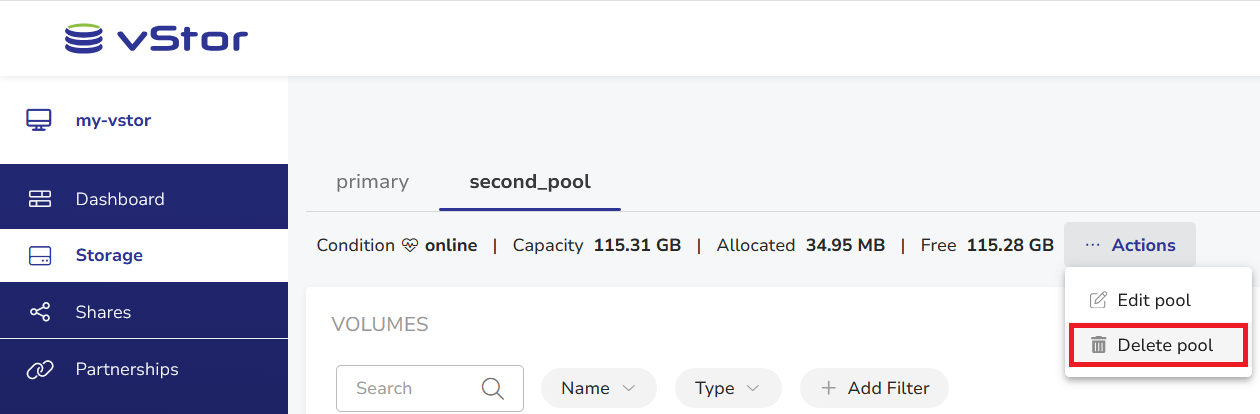Click the Delete pool trash icon
The width and height of the screenshot is (1260, 414).
[x=1098, y=345]
